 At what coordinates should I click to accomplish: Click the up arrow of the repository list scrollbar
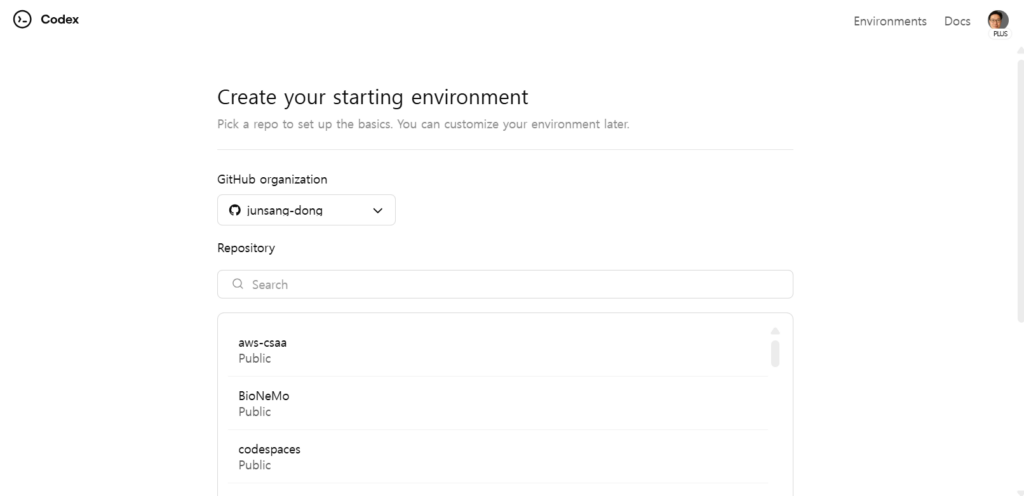click(775, 332)
